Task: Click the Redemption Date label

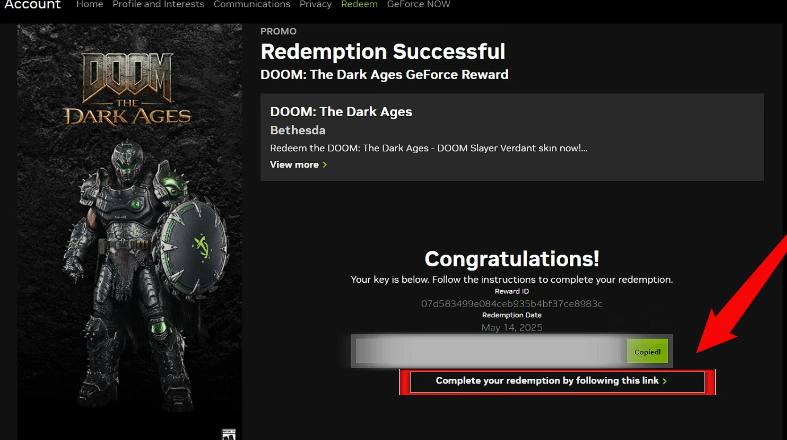Action: [511, 315]
